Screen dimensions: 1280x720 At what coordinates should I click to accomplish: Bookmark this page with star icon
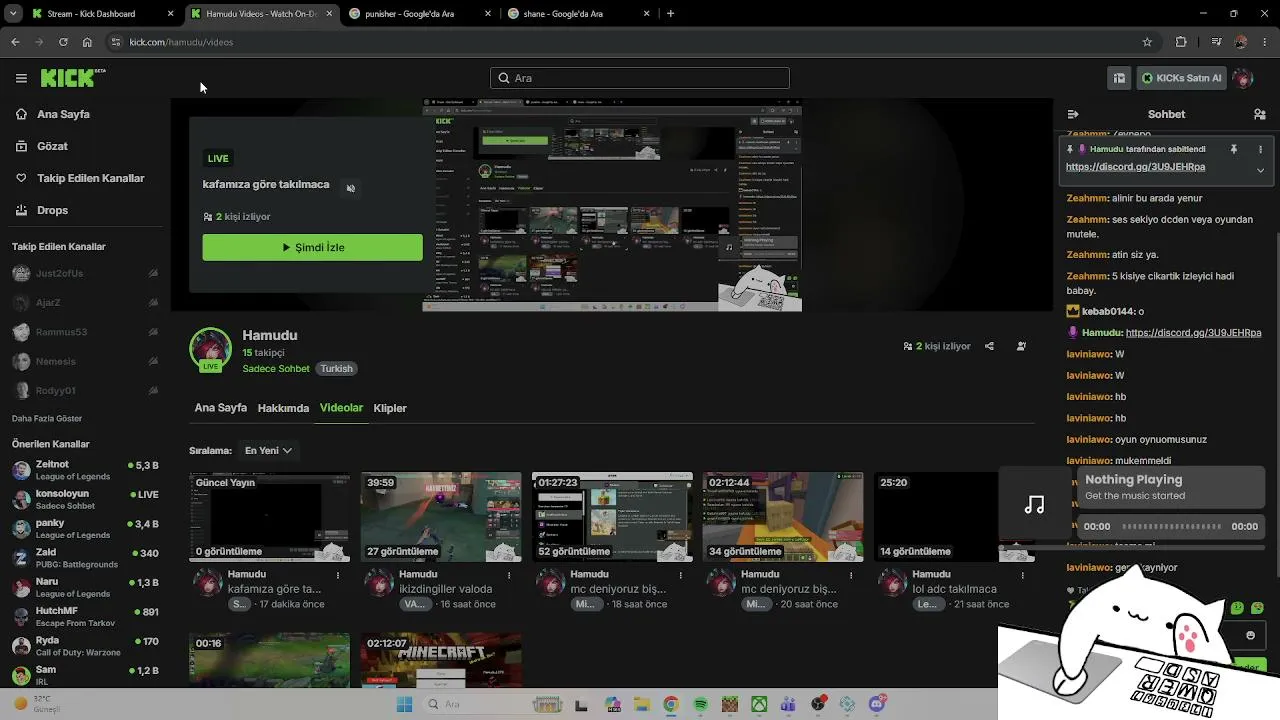(x=1147, y=42)
